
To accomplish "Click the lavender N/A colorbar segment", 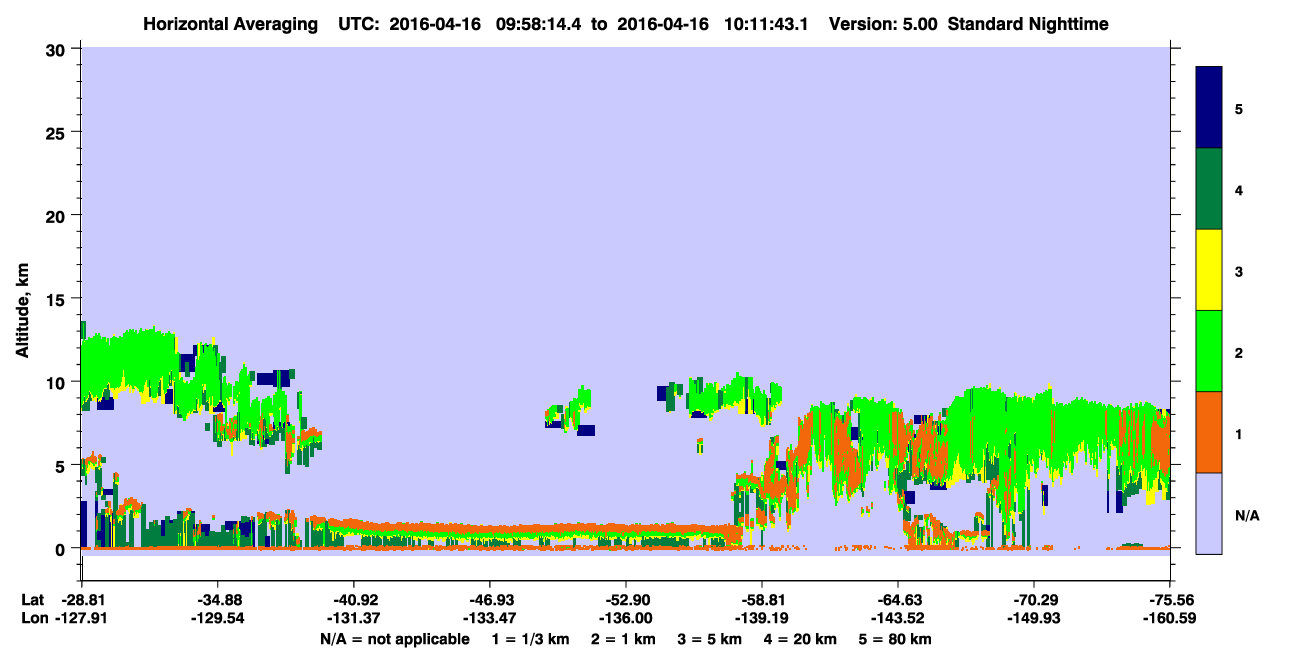I will [1209, 513].
